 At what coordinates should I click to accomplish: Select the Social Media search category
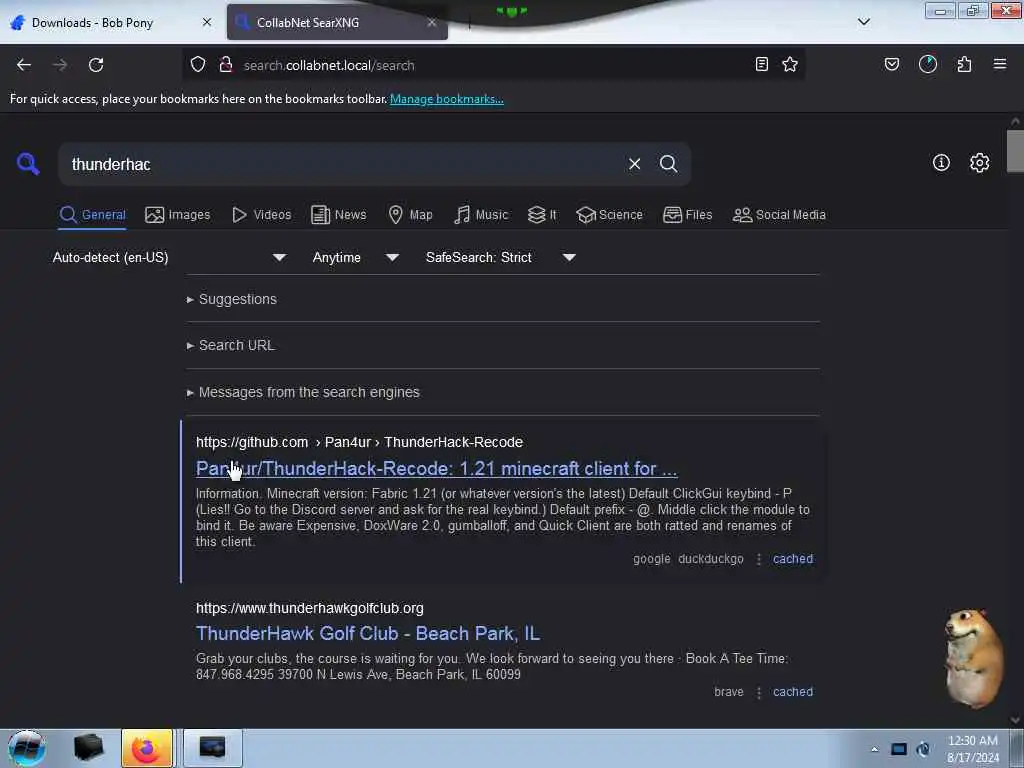click(x=779, y=215)
